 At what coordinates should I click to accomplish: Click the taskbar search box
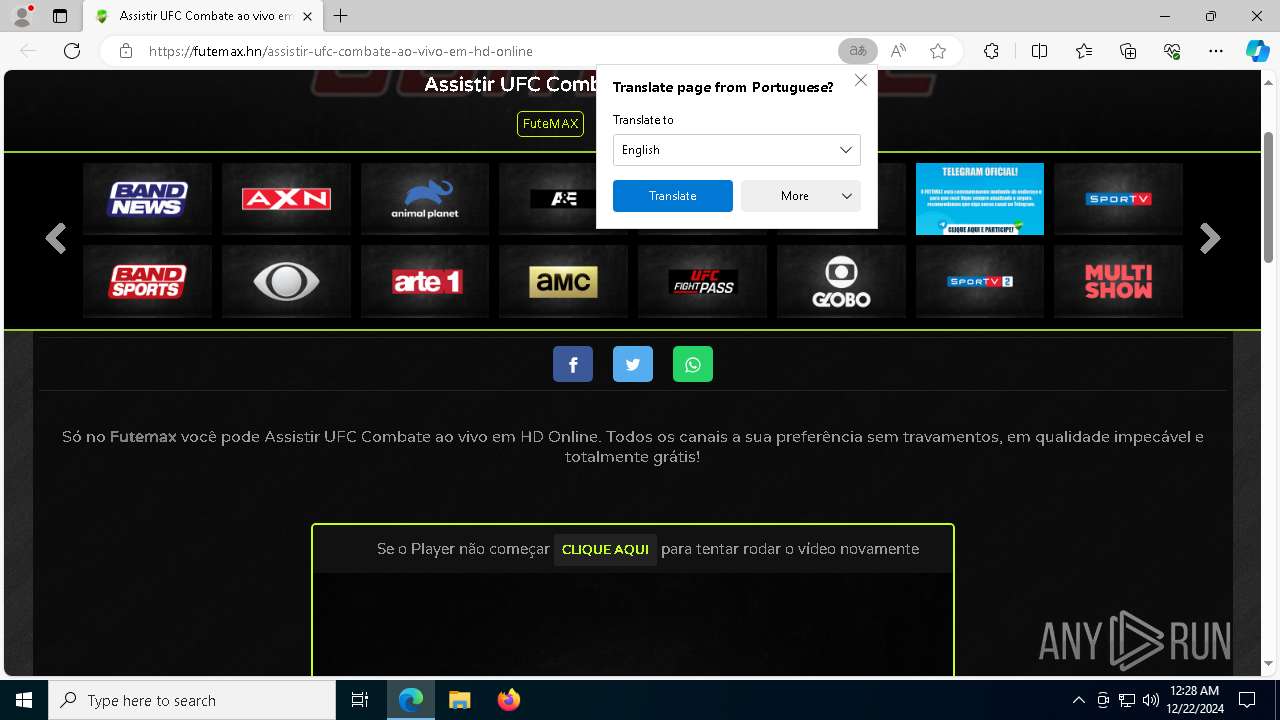[x=192, y=700]
